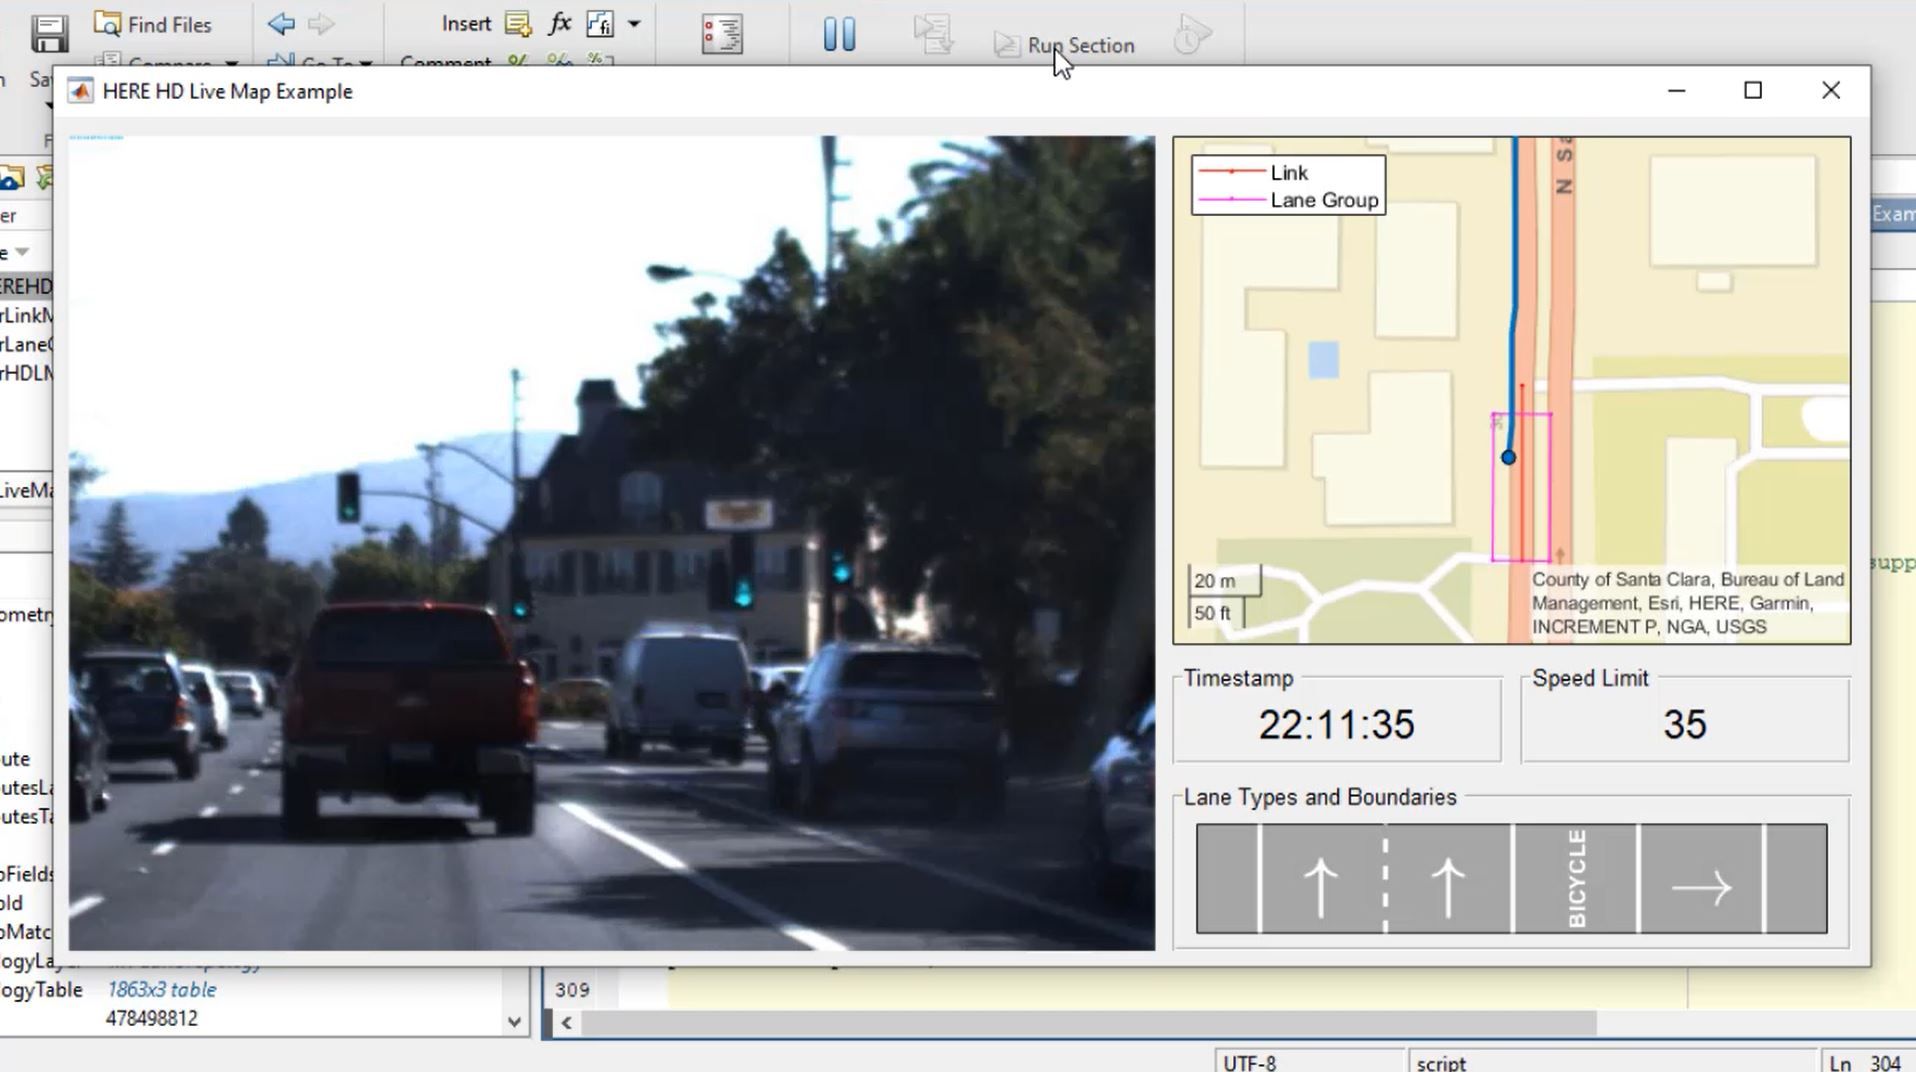This screenshot has width=1916, height=1072.
Task: Maximize the HERE HD Live Map Example window
Action: (1753, 91)
